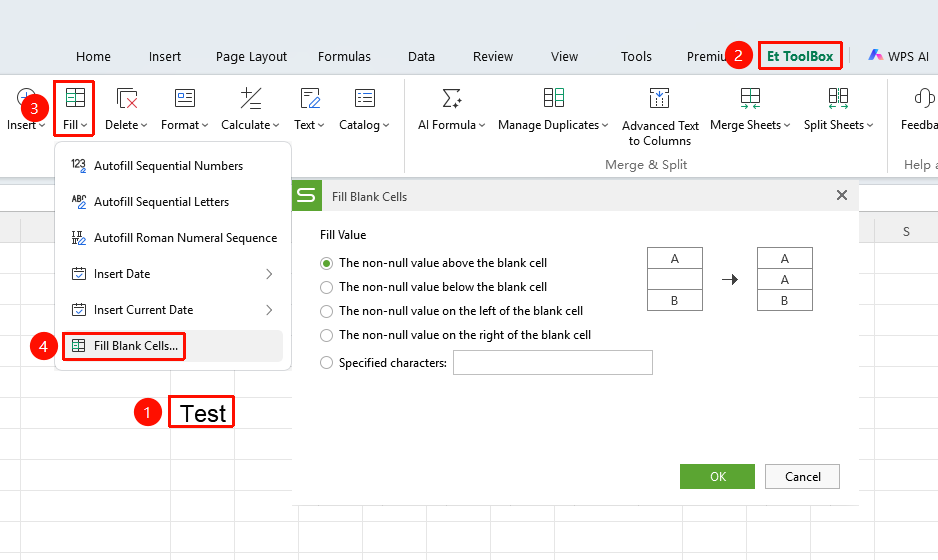Open the View tab
The height and width of the screenshot is (560, 938).
[x=564, y=56]
